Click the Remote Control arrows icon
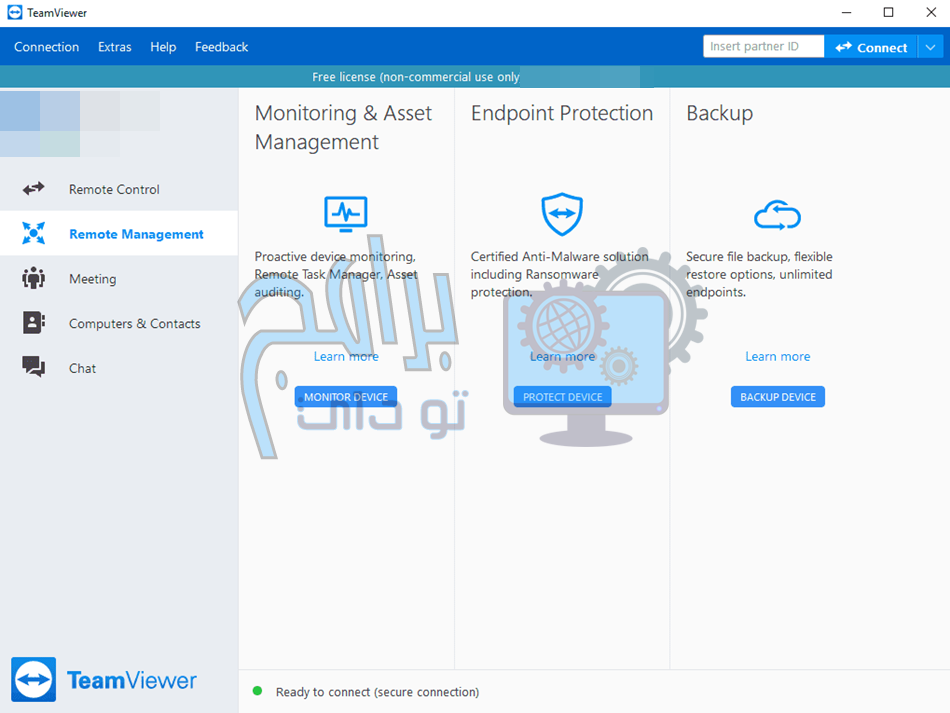 [34, 189]
